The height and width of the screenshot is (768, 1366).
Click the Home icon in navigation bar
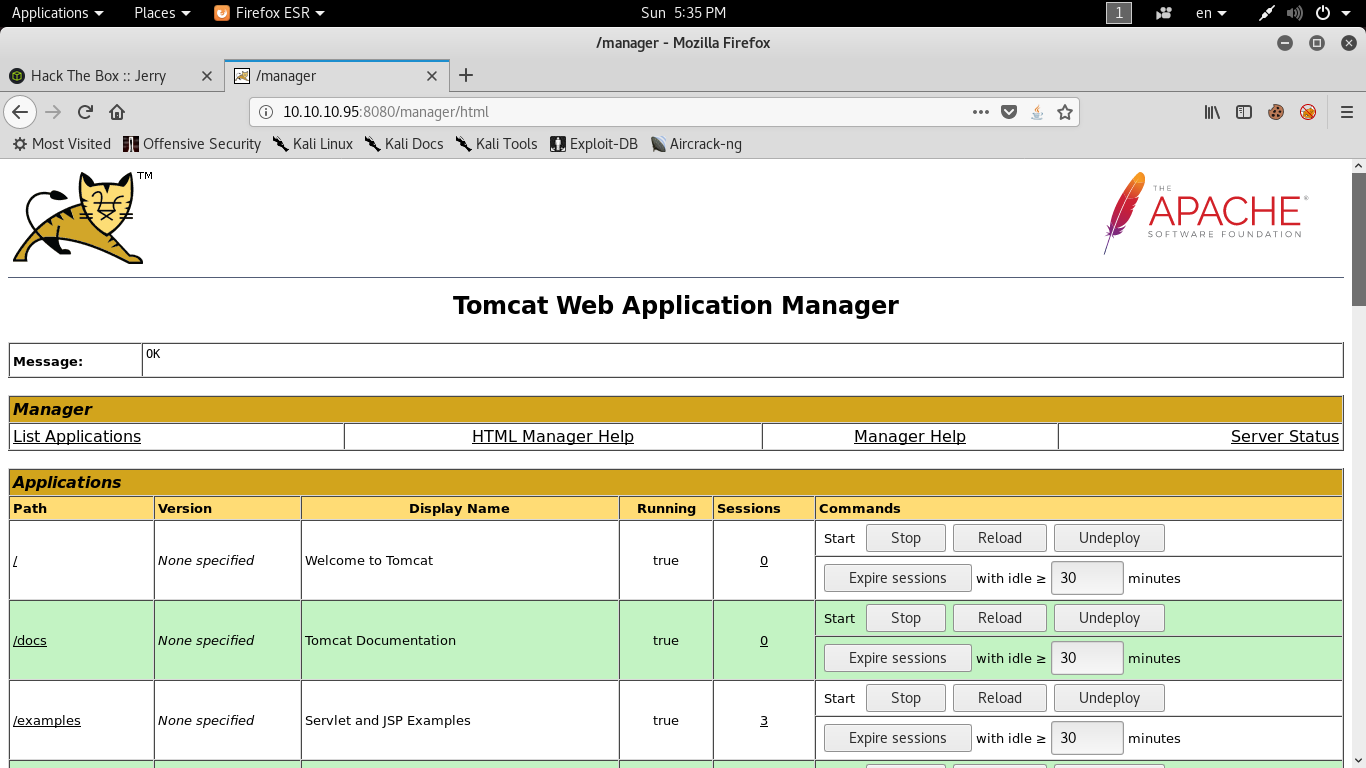point(117,112)
